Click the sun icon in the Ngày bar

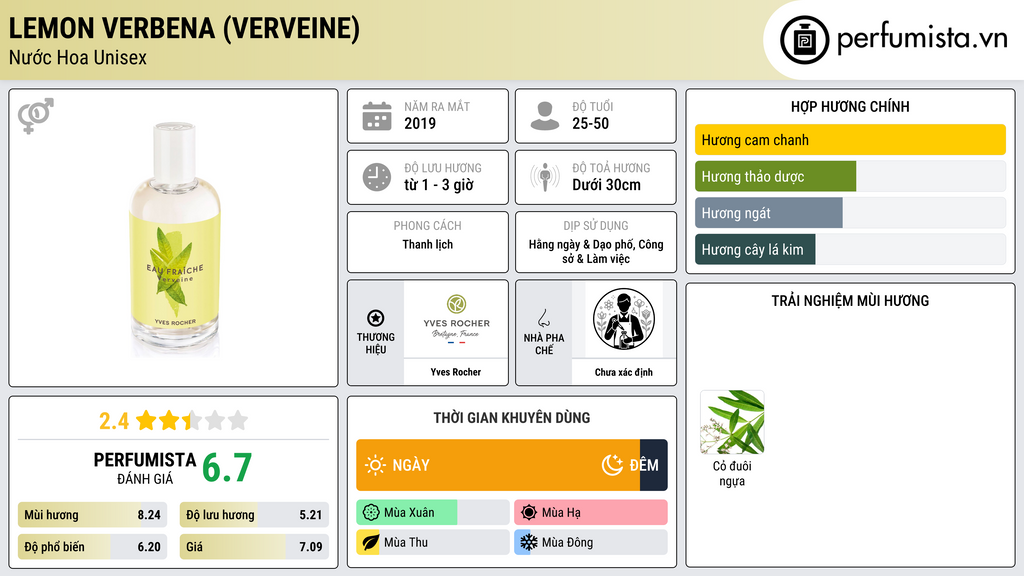click(x=375, y=465)
